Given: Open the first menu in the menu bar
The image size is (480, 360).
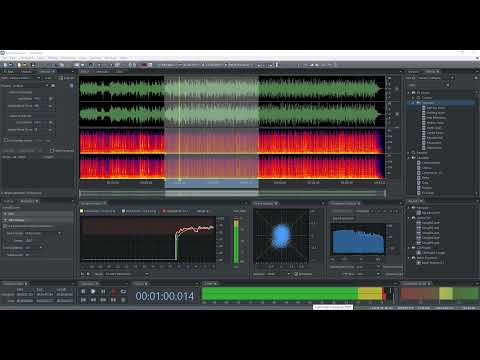Looking at the screenshot, I should [5, 58].
